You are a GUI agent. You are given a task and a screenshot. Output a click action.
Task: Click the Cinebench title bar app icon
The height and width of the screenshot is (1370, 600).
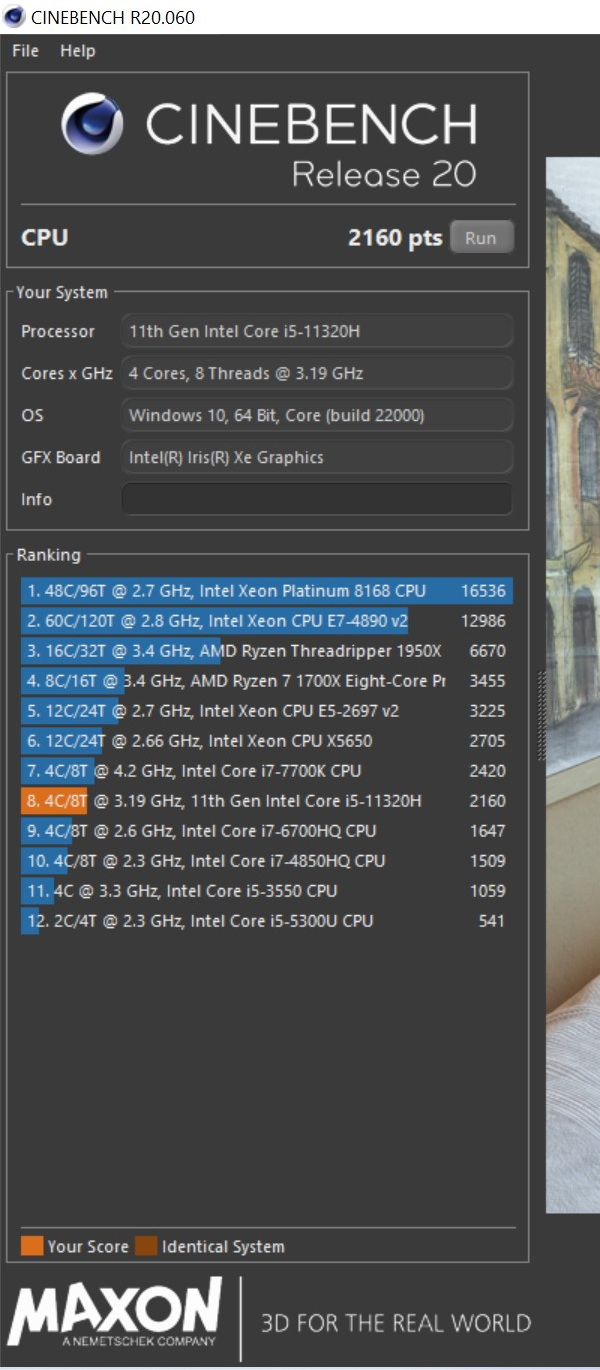tap(14, 17)
